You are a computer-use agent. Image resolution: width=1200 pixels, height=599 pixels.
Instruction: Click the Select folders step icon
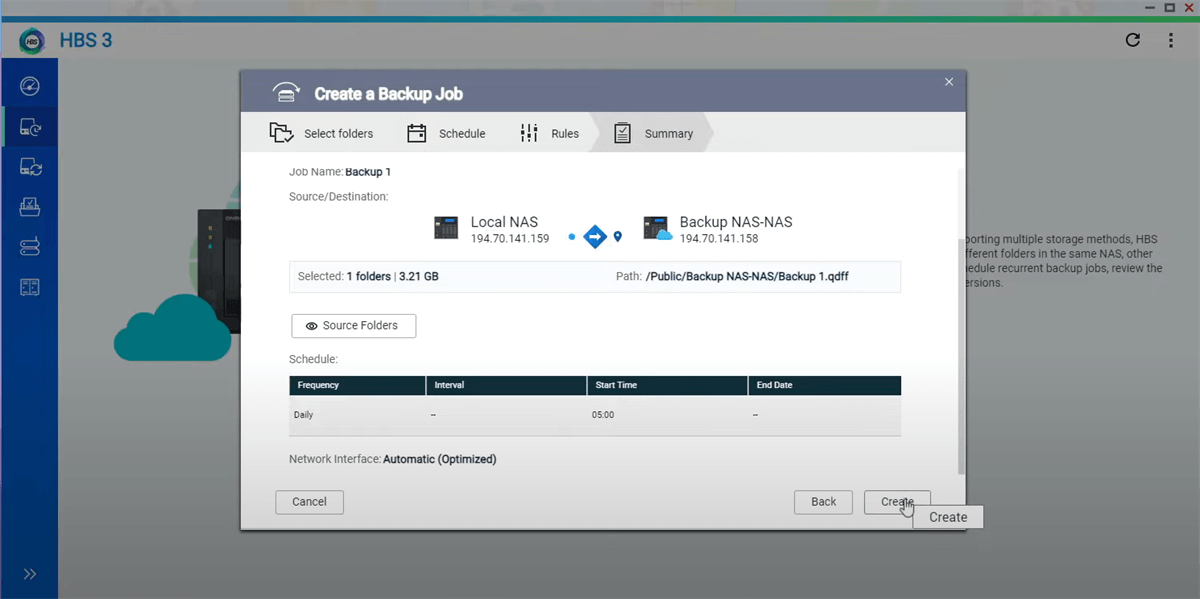point(281,133)
